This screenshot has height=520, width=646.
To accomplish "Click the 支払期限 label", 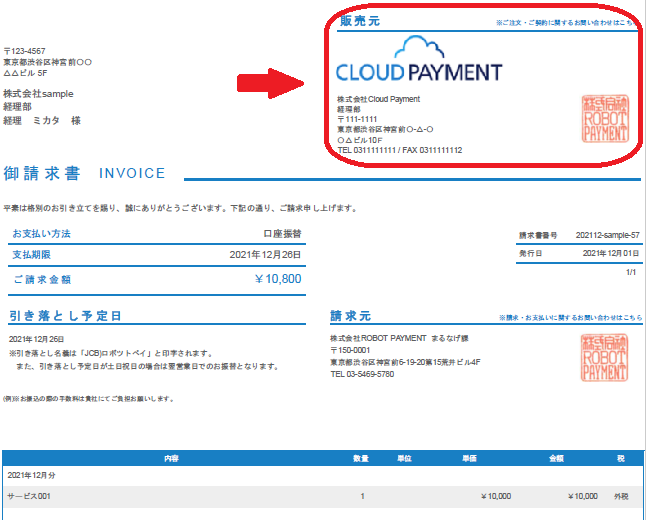I will [x=31, y=255].
